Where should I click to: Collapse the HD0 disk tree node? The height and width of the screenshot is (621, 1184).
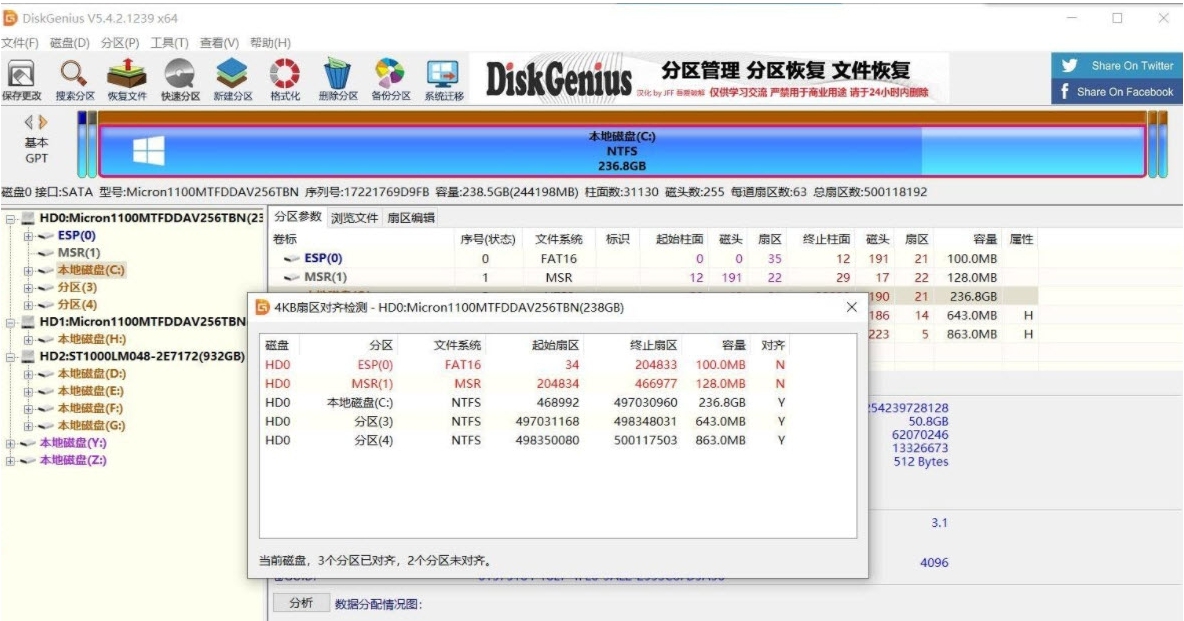pyautogui.click(x=8, y=219)
